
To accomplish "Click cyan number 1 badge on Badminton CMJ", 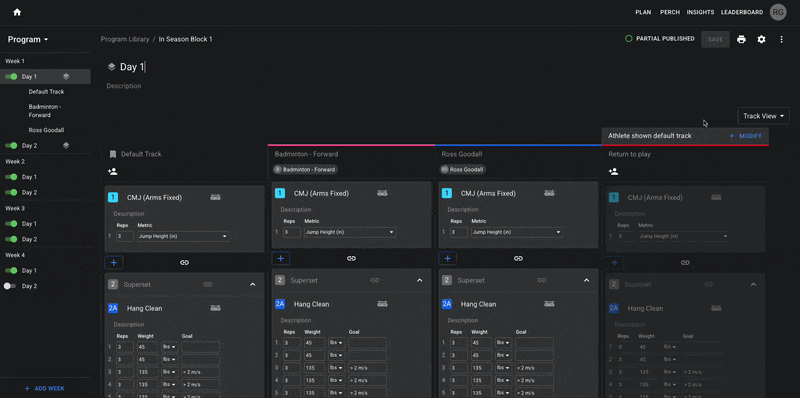I will [280, 193].
